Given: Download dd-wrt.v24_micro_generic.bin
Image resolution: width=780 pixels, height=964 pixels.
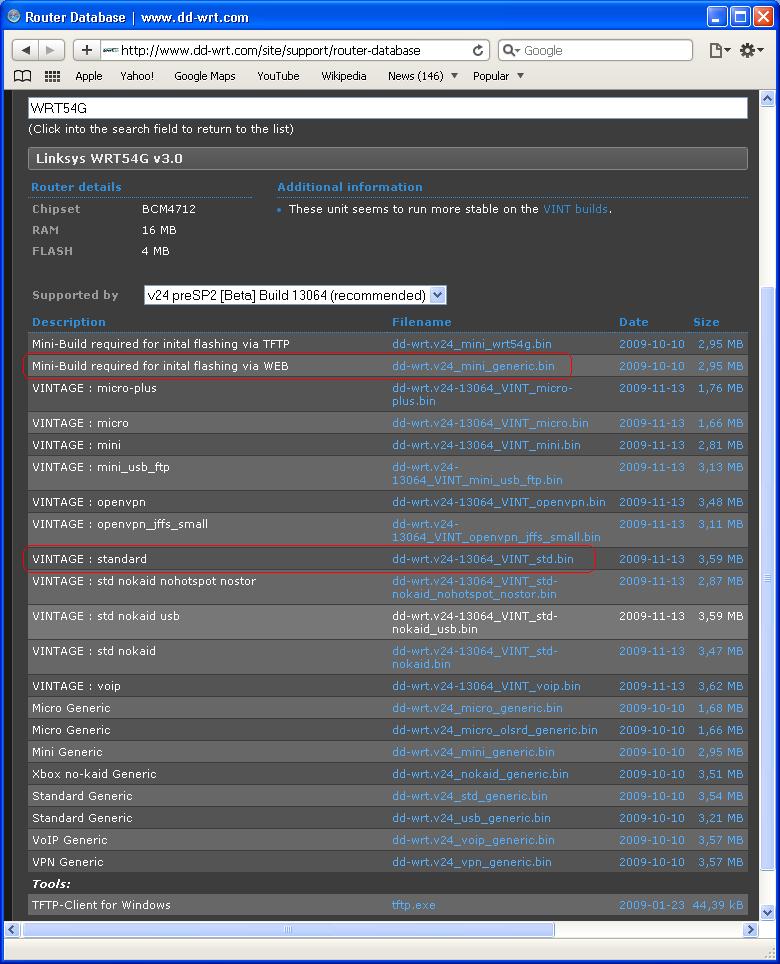Looking at the screenshot, I should (477, 708).
